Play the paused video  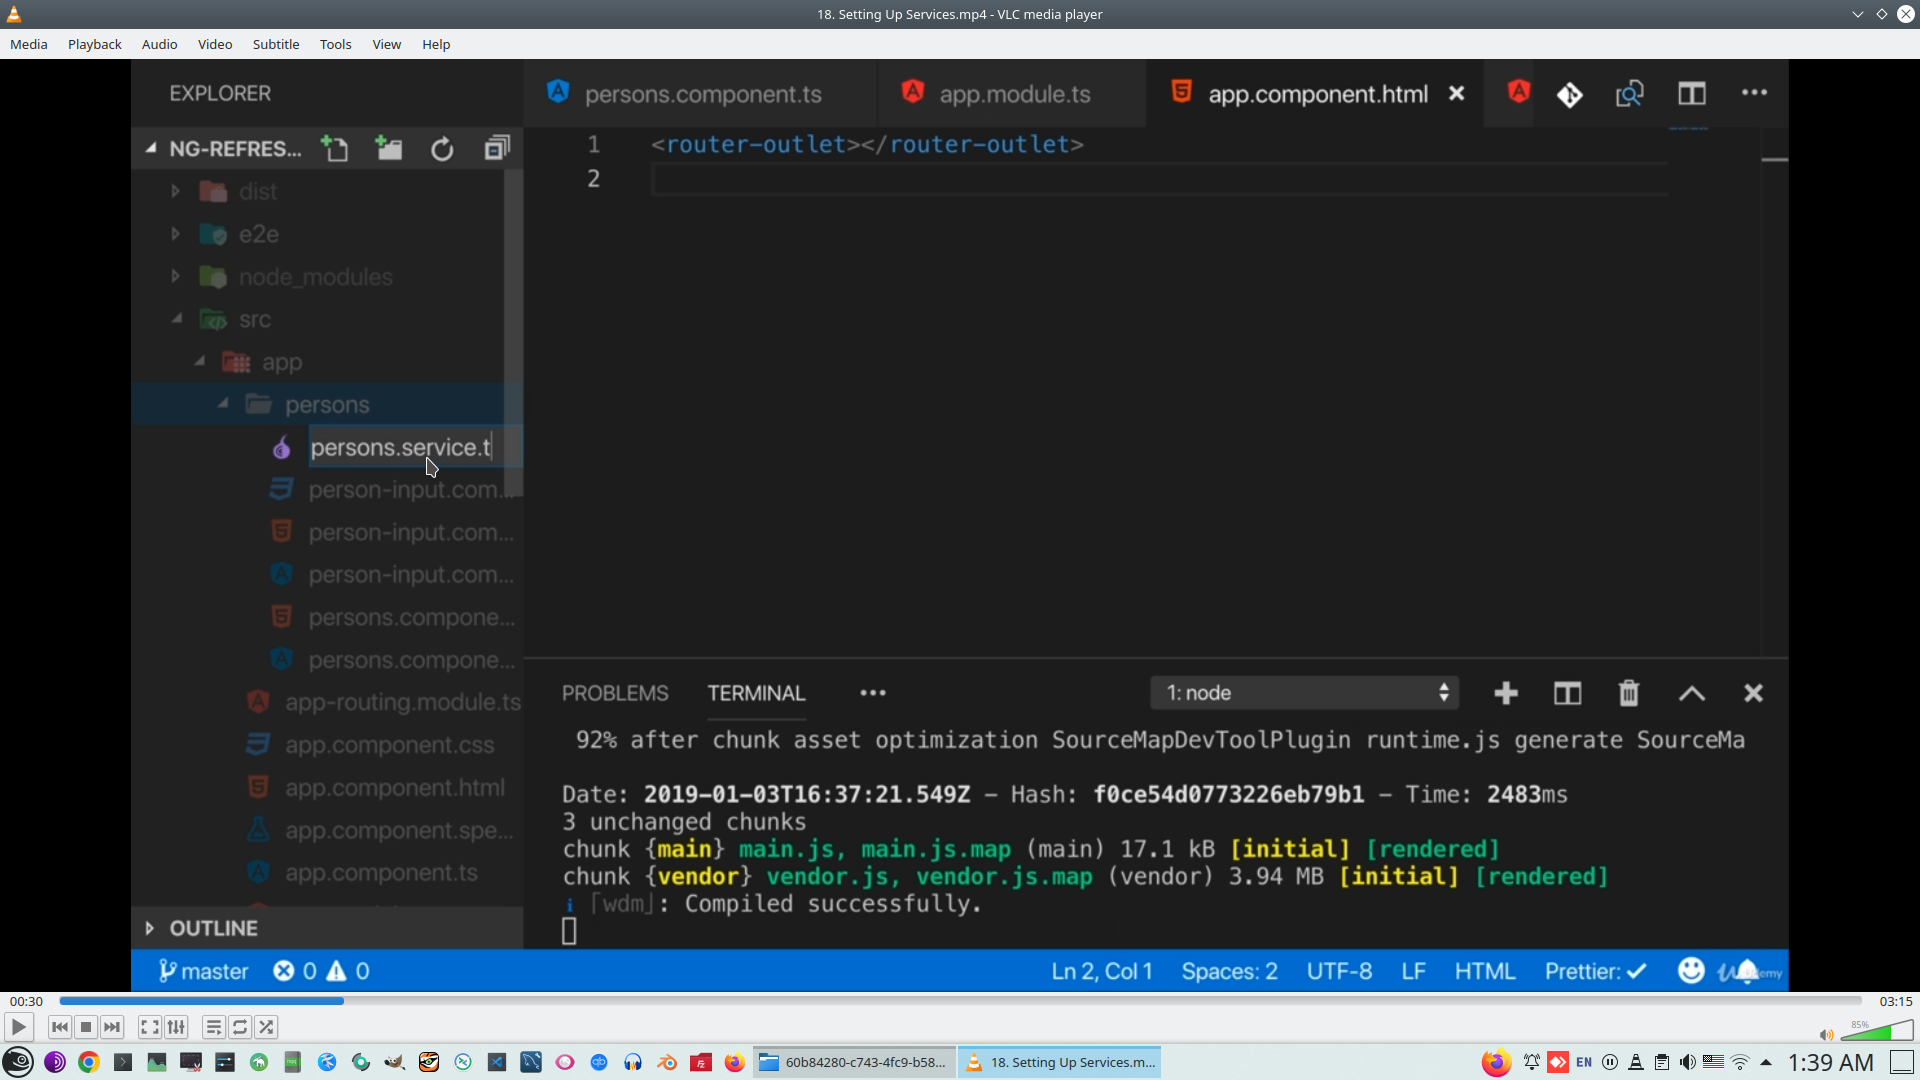point(18,1027)
